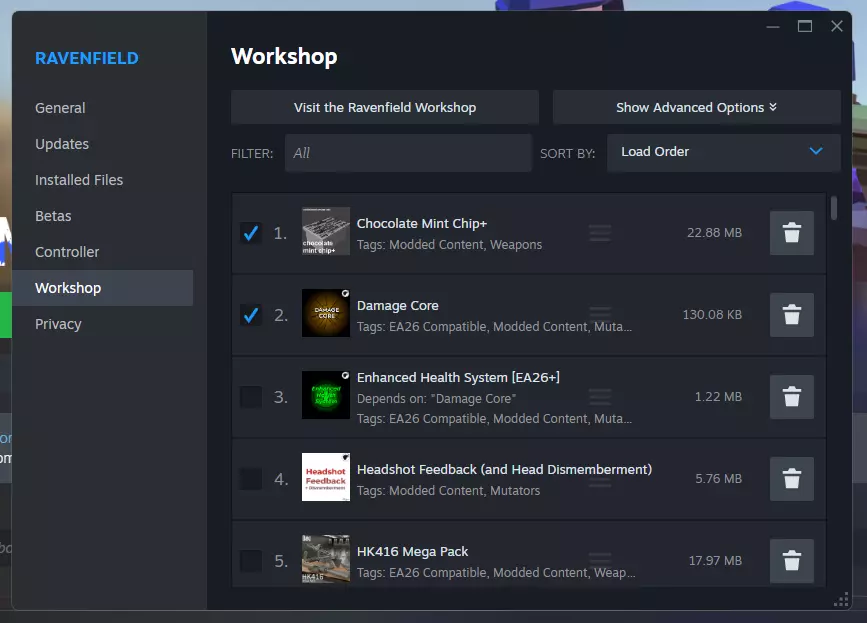Click reorder handle of Enhanced Health System

tap(600, 397)
